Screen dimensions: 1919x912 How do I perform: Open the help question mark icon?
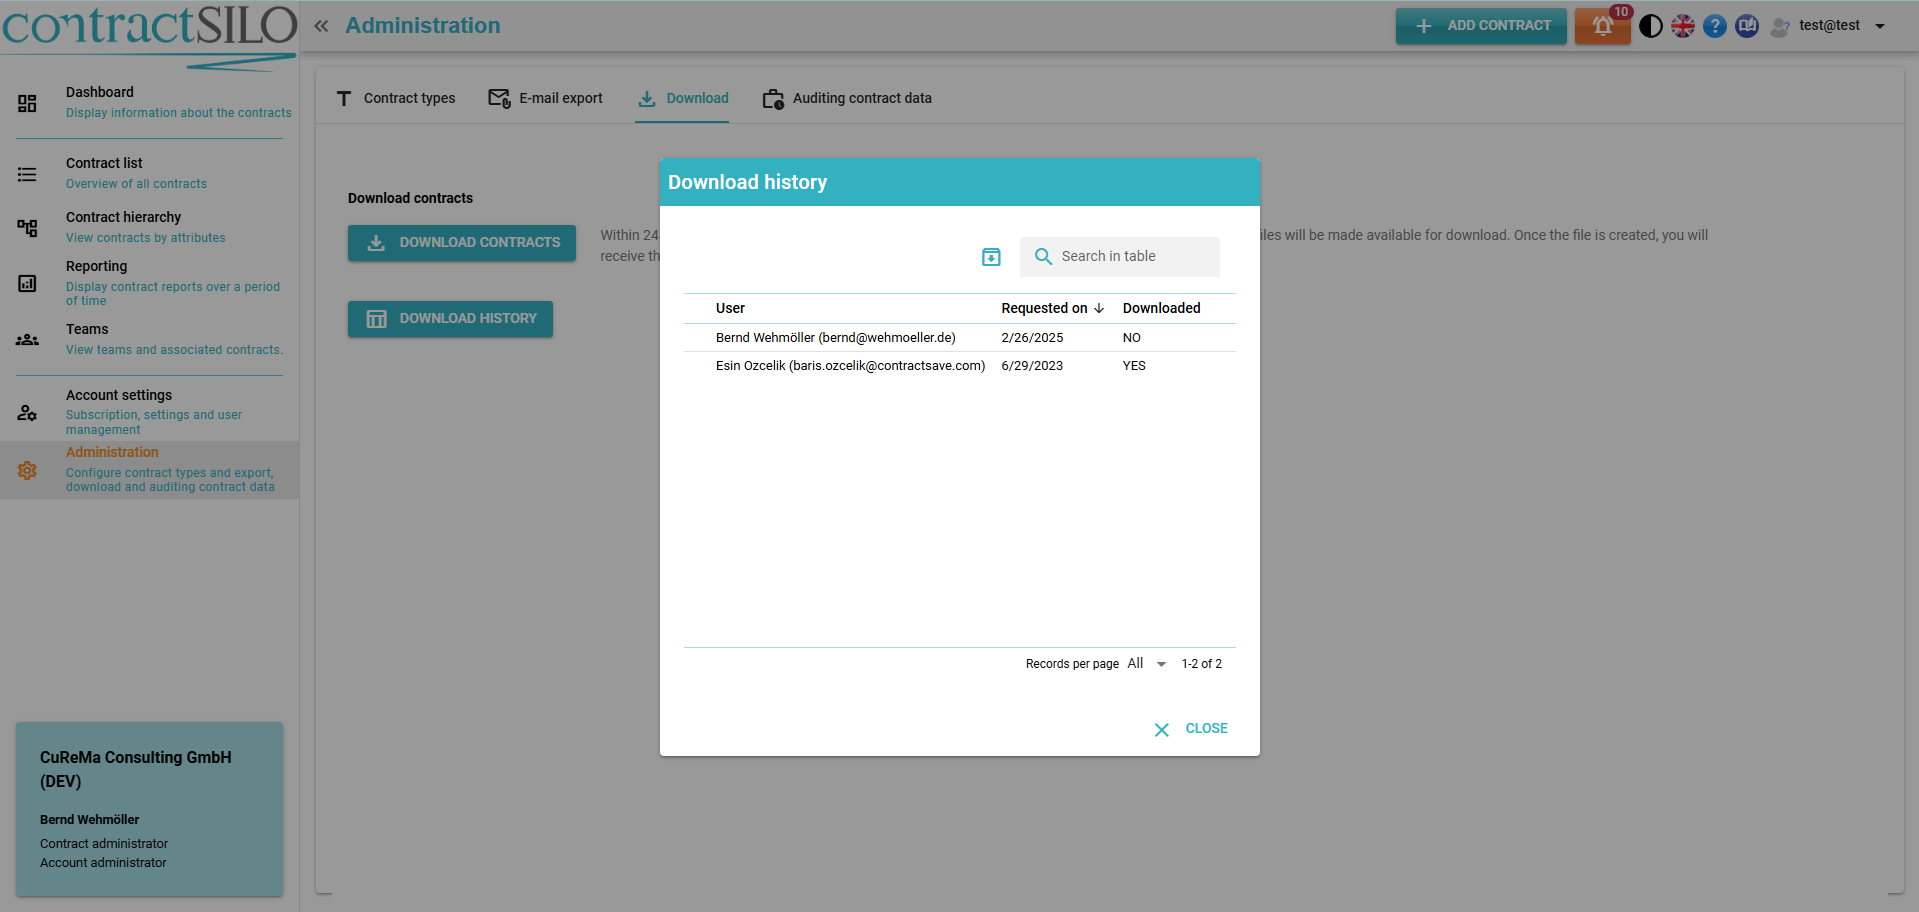pos(1715,26)
